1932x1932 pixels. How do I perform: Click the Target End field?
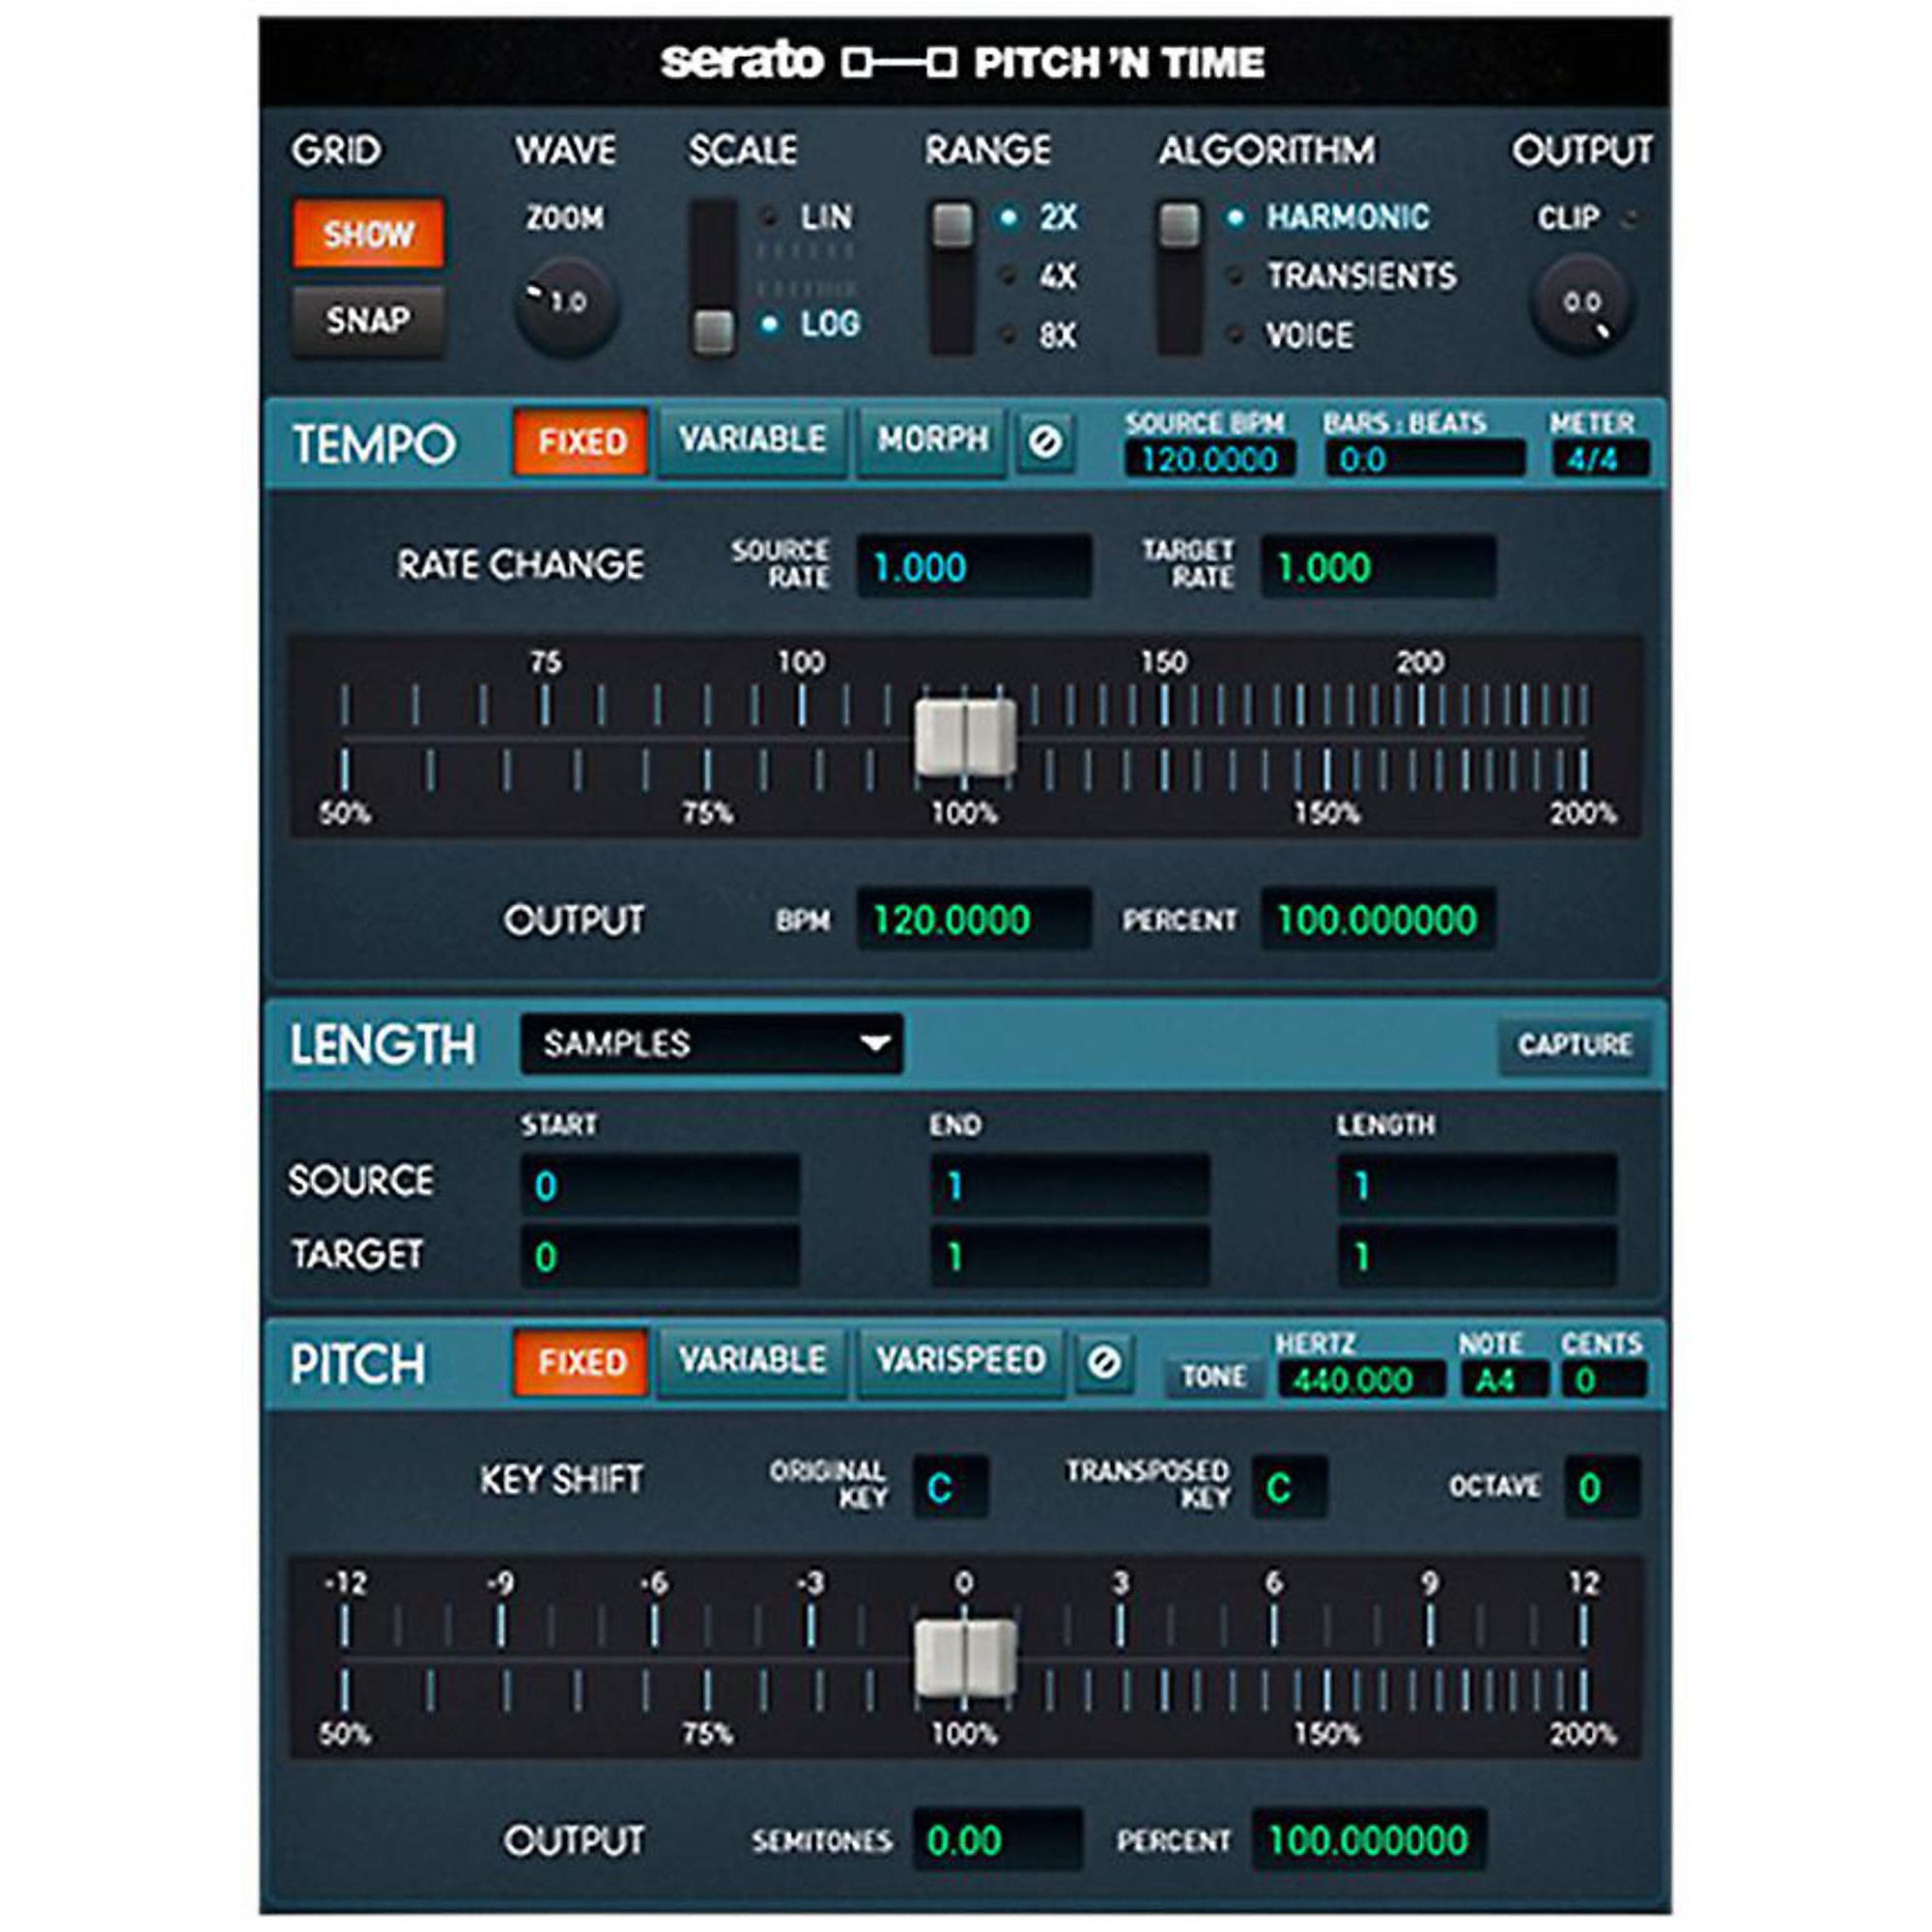pyautogui.click(x=1070, y=1256)
